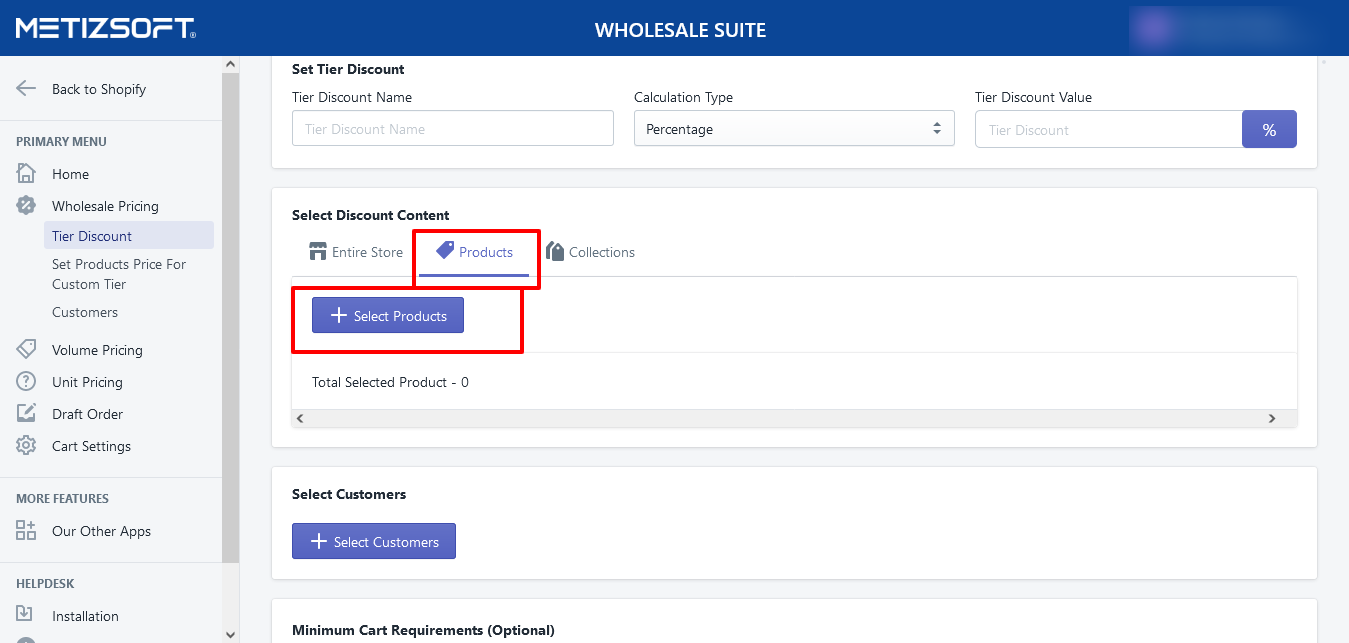Open the Collections tab
Image resolution: width=1349 pixels, height=643 pixels.
(590, 252)
